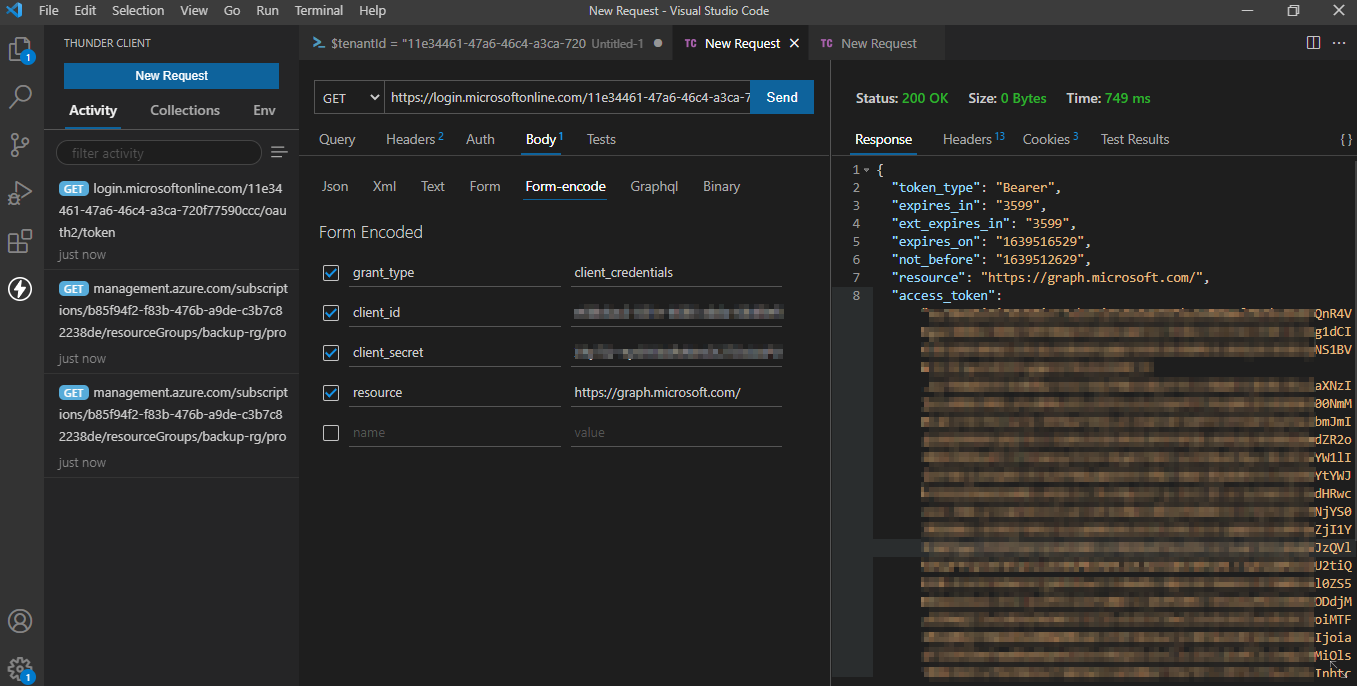Open the request Headers tab

414,139
